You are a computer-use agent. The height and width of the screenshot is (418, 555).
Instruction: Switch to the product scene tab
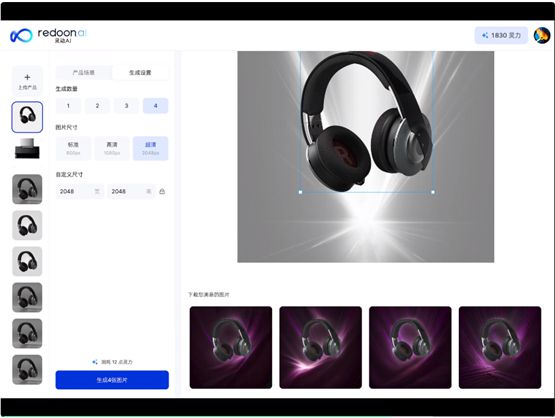coord(84,73)
